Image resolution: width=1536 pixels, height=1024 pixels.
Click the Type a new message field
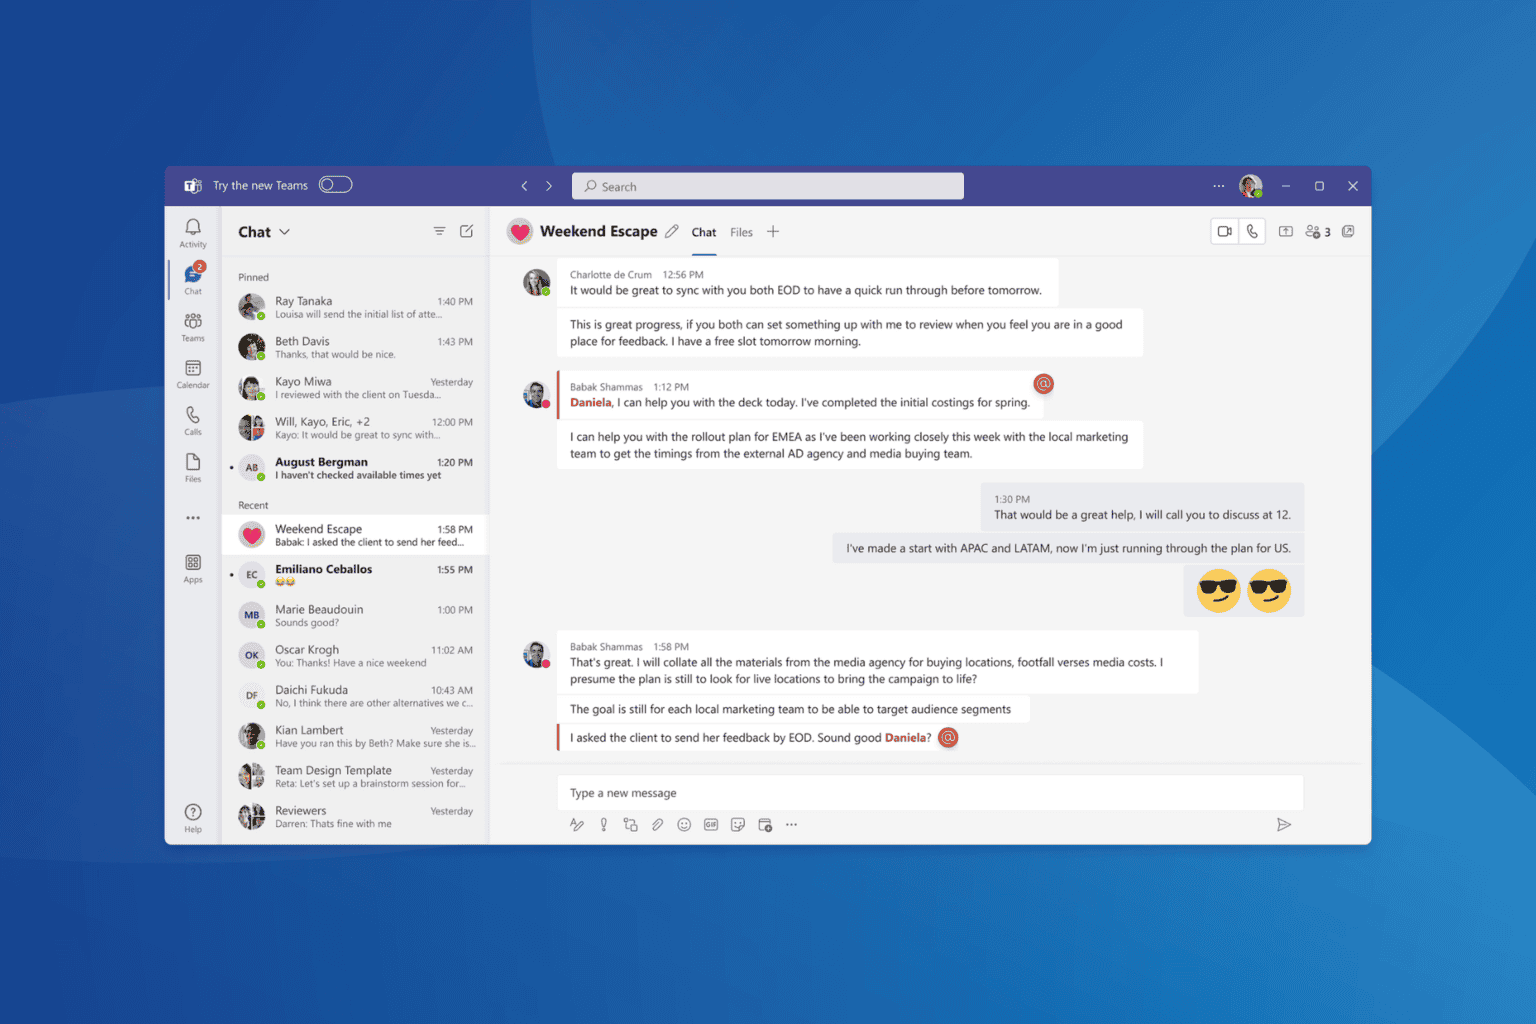[930, 793]
